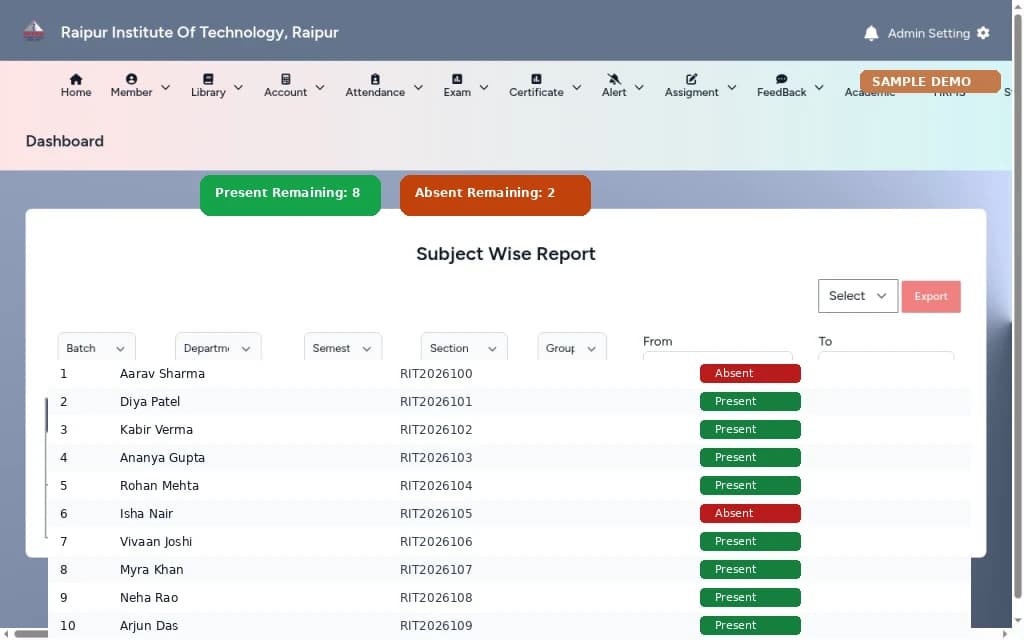The width and height of the screenshot is (1024, 640).
Task: Open the Batch dropdown
Action: [x=97, y=347]
